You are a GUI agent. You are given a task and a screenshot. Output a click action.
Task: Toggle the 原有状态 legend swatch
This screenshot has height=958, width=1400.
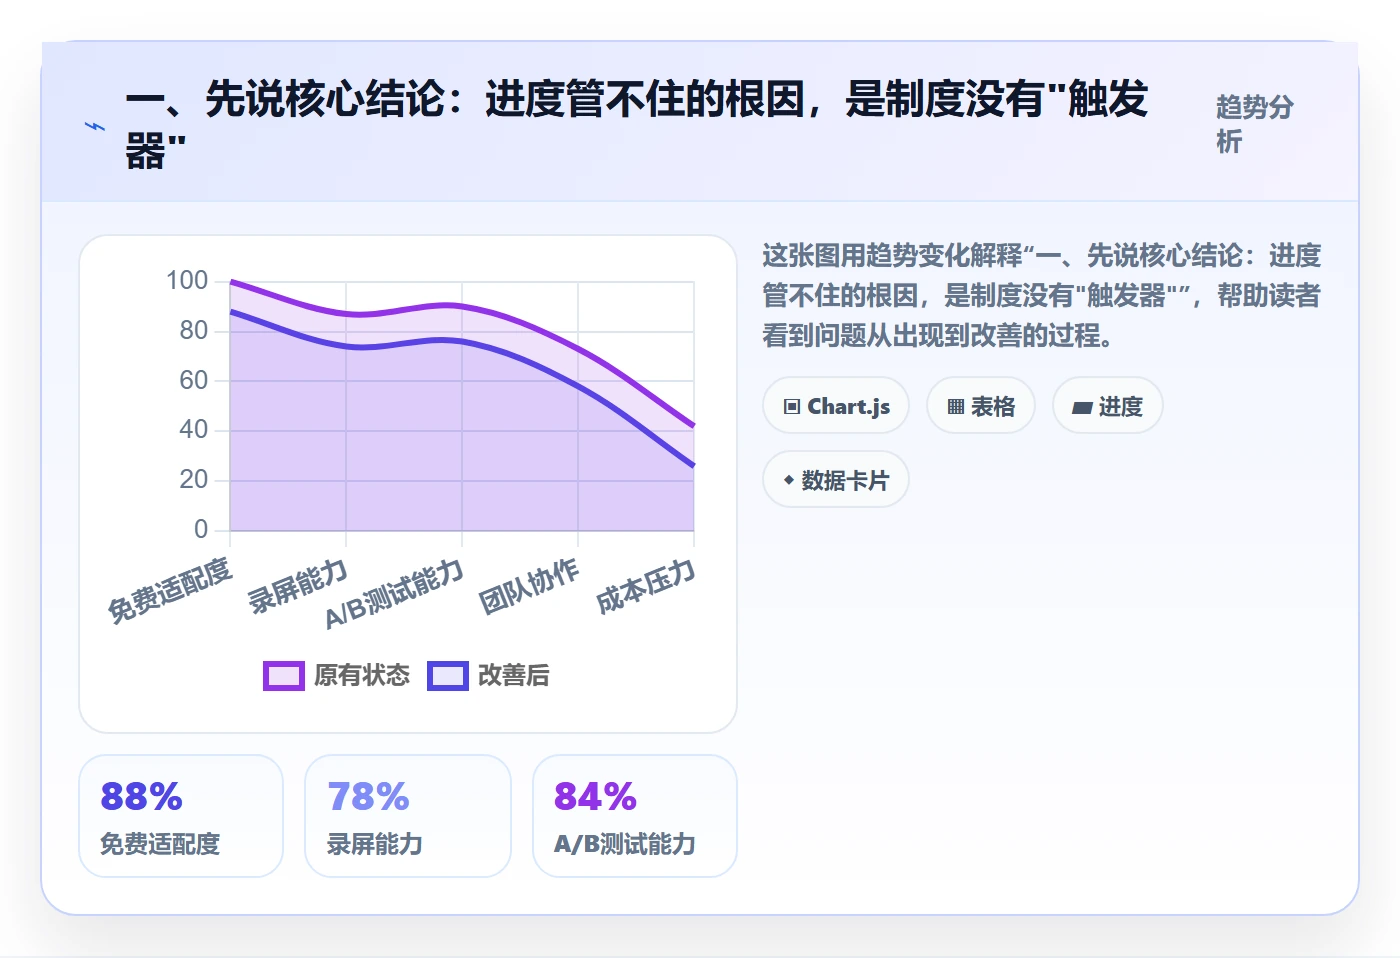coord(284,676)
